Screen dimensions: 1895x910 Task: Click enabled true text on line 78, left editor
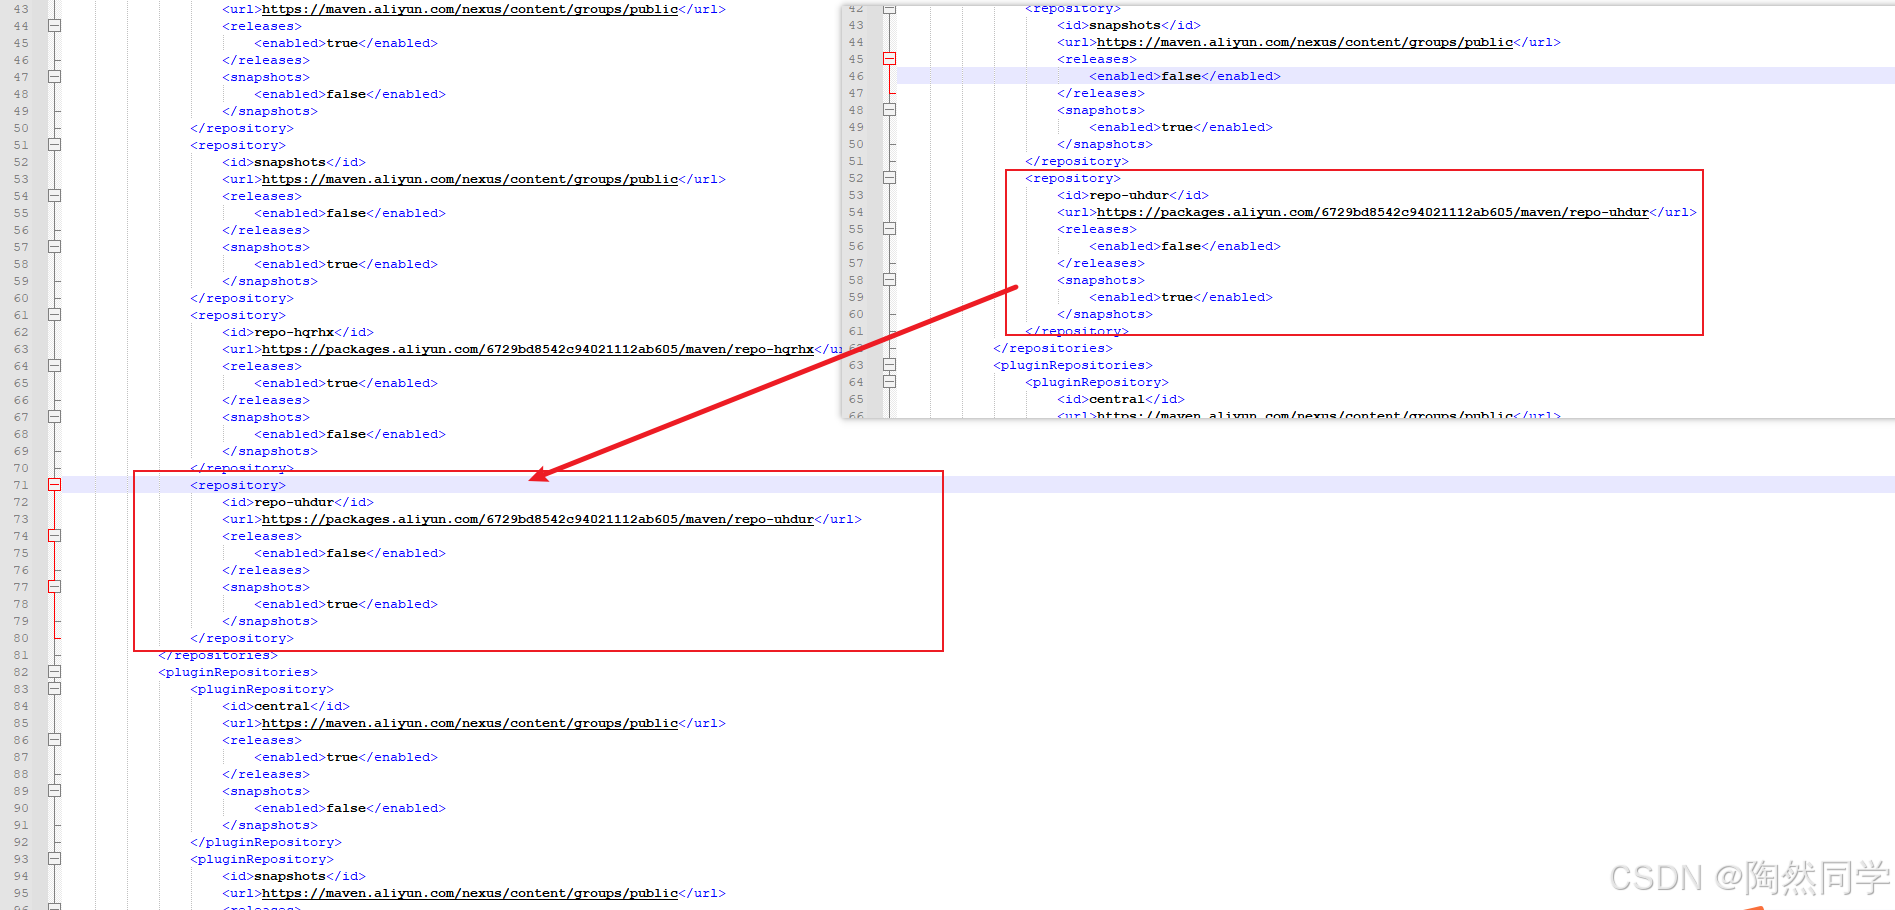point(346,604)
